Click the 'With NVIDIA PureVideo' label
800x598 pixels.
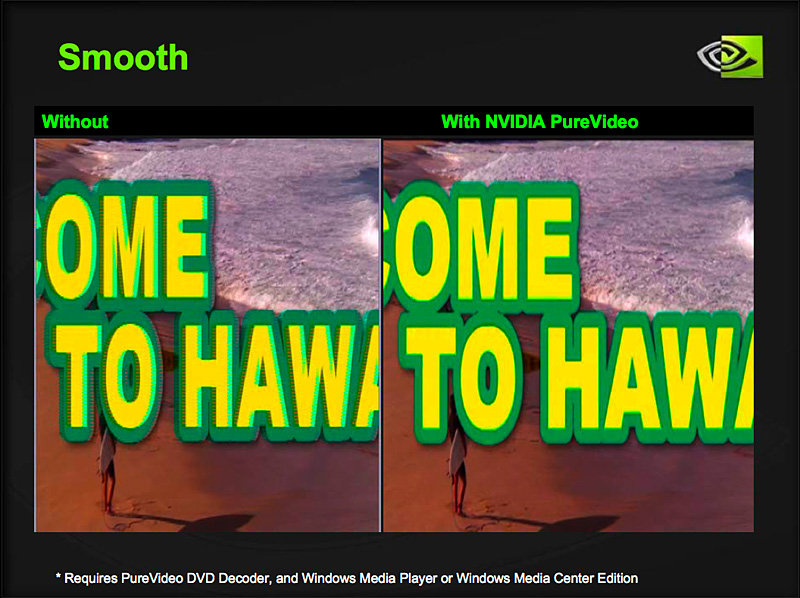pos(539,121)
